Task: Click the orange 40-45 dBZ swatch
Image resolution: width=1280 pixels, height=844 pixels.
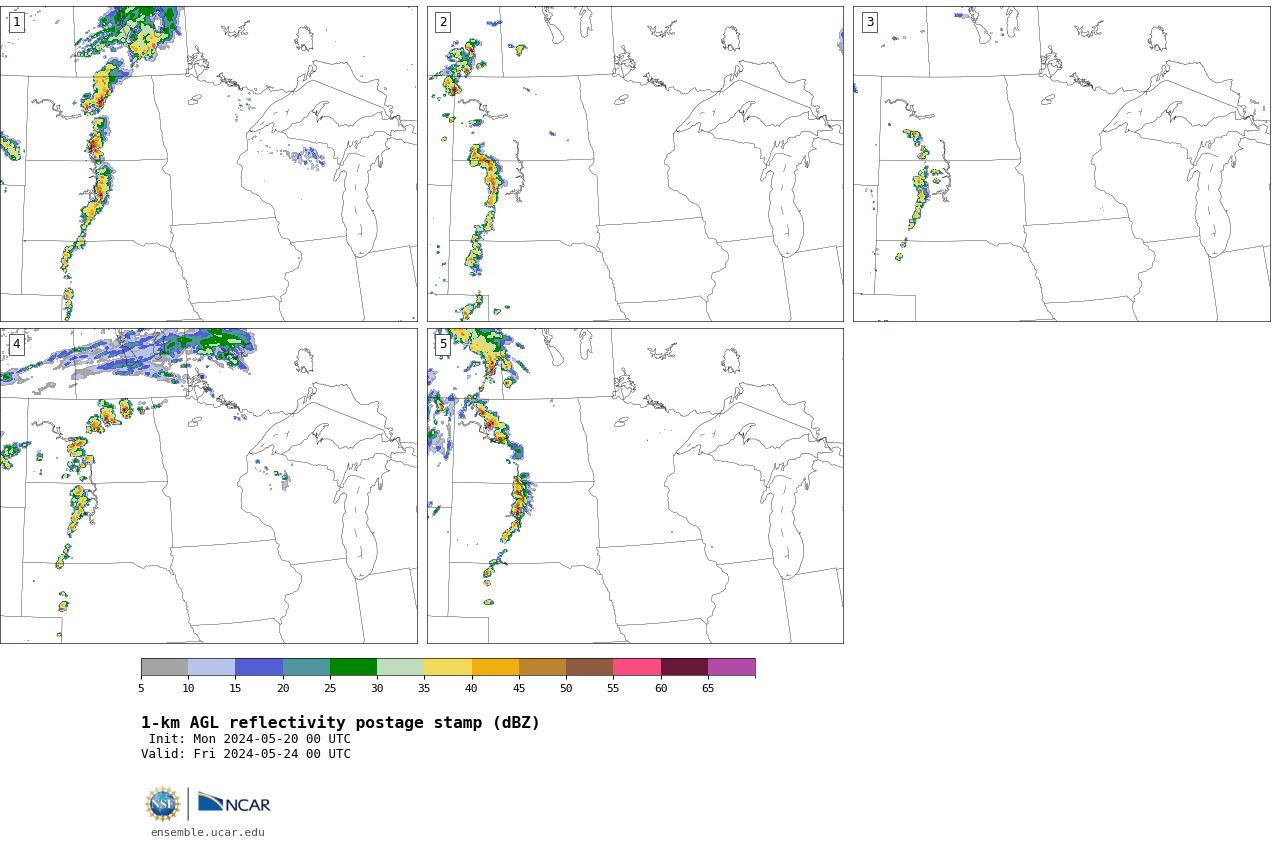Action: [x=495, y=667]
